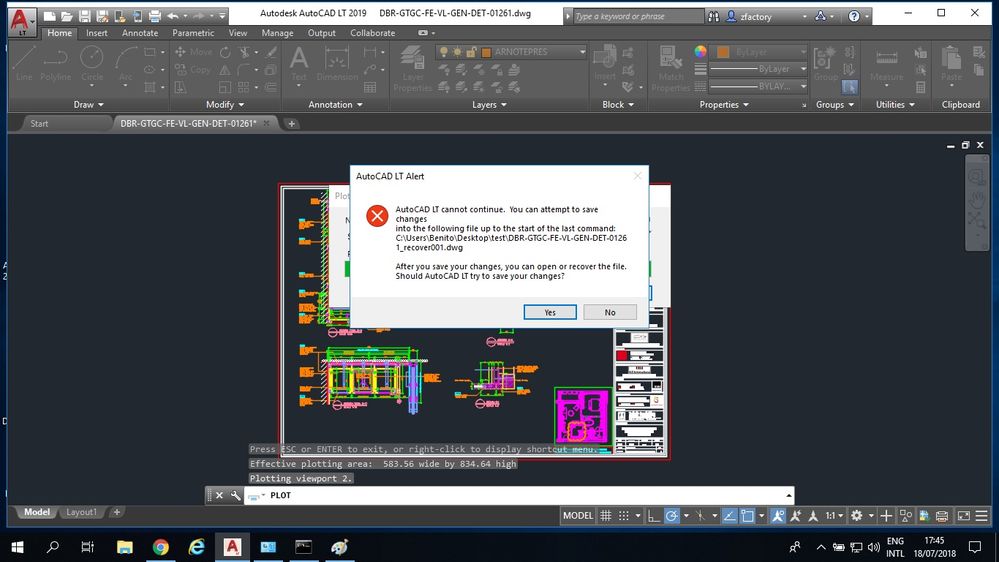Screen dimensions: 999x562
Task: Click Yes to save changes in alert
Action: coord(550,312)
